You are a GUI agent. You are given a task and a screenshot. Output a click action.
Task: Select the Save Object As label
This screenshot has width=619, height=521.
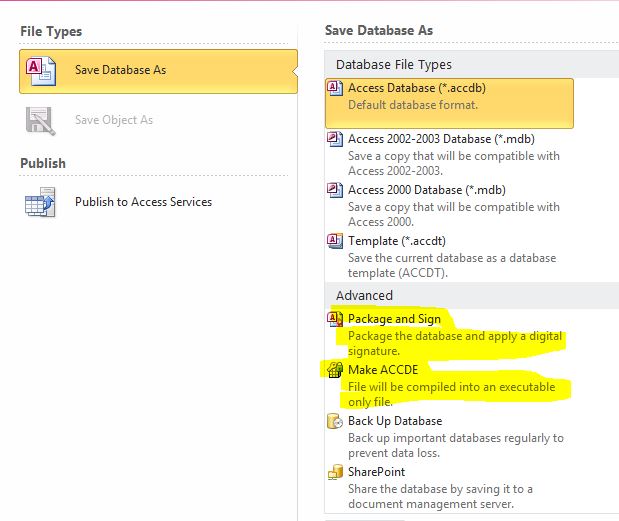(114, 120)
